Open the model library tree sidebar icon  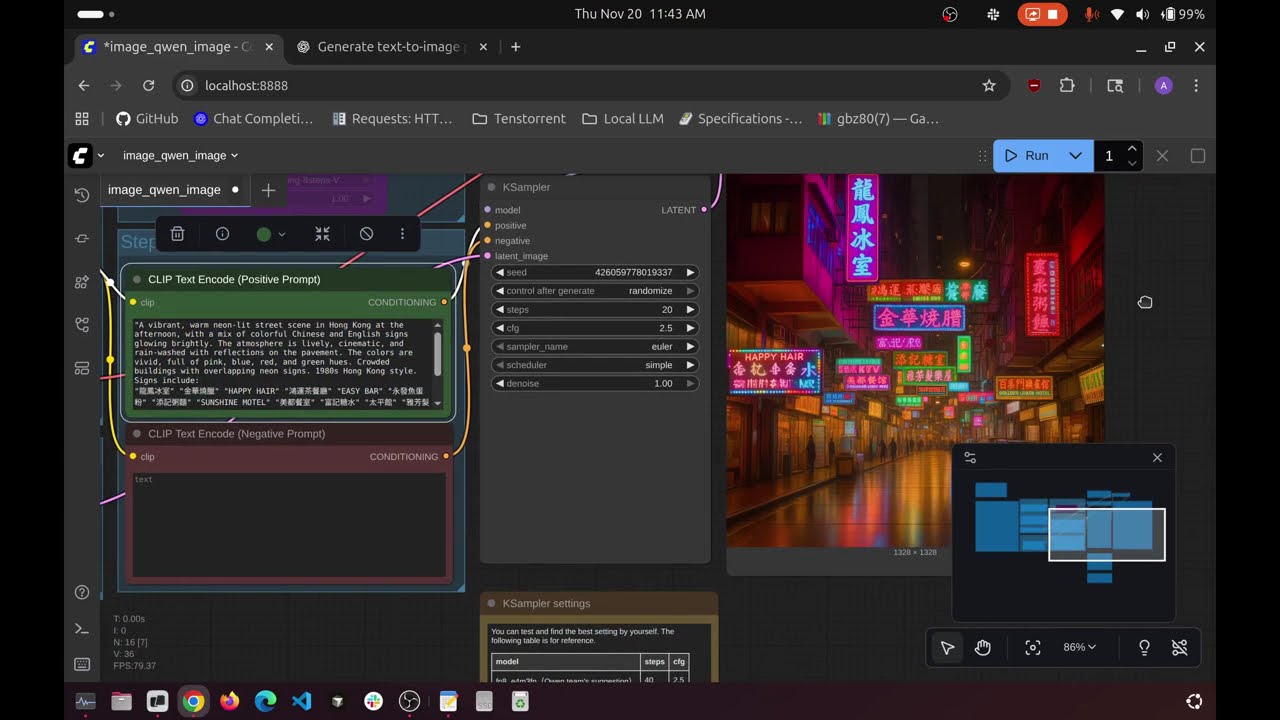pyautogui.click(x=82, y=325)
